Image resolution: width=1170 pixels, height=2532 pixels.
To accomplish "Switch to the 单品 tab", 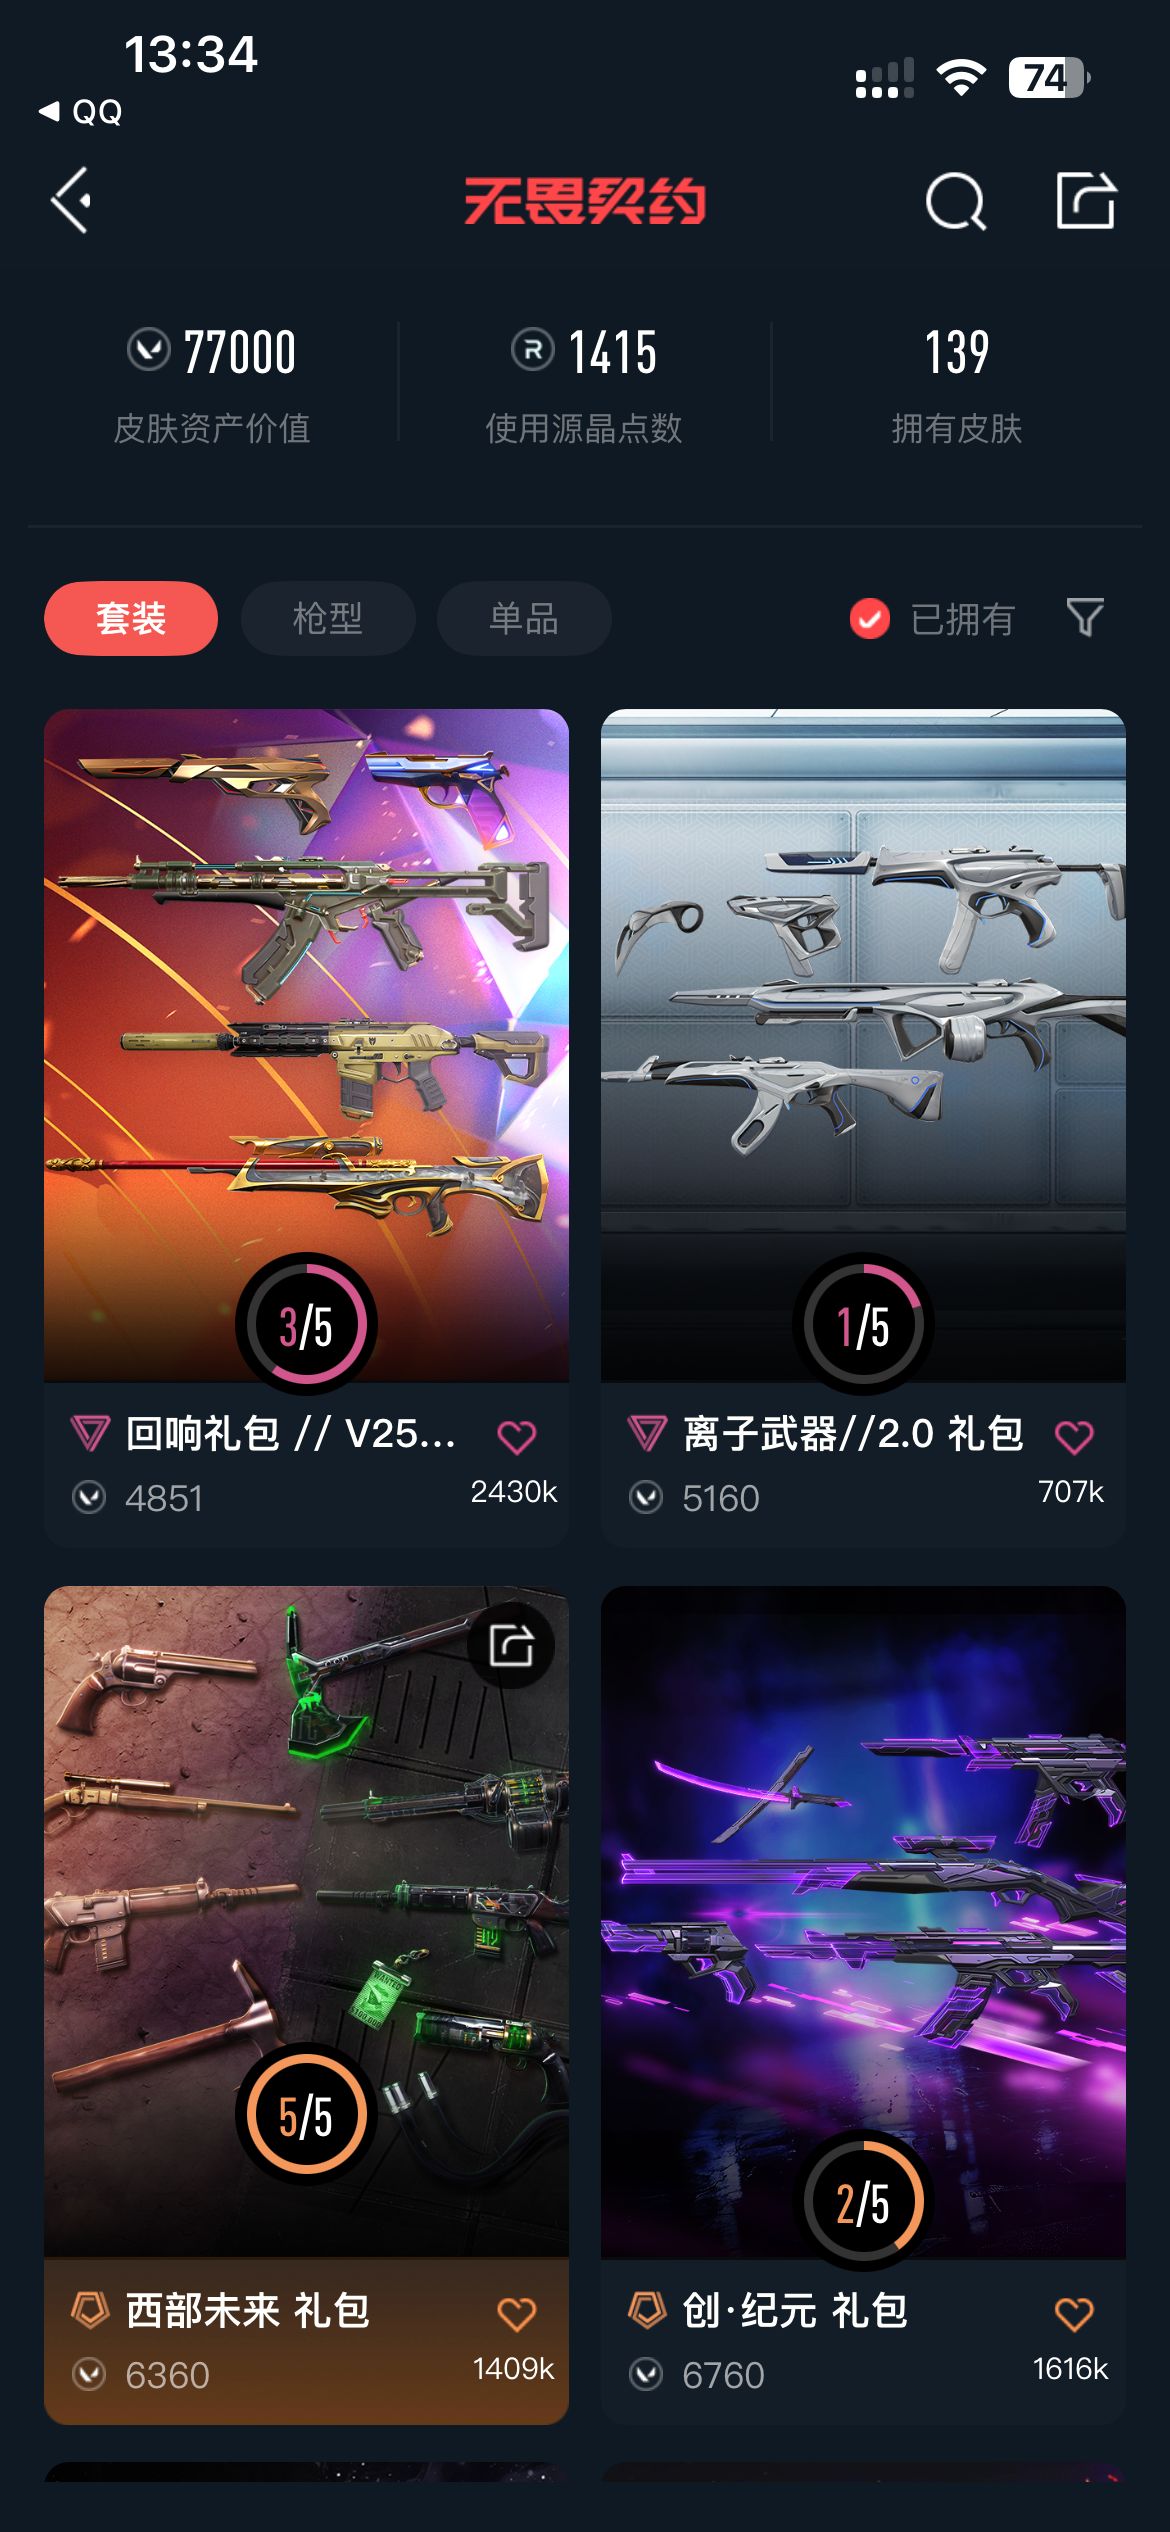I will (524, 618).
